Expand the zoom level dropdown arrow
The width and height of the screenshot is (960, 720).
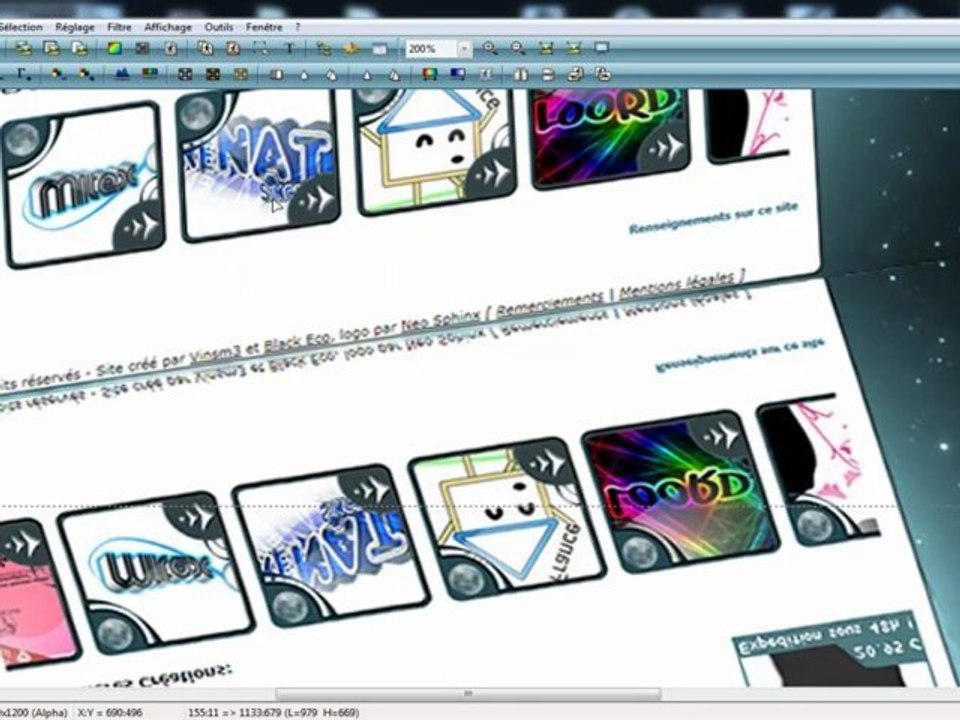coord(465,48)
